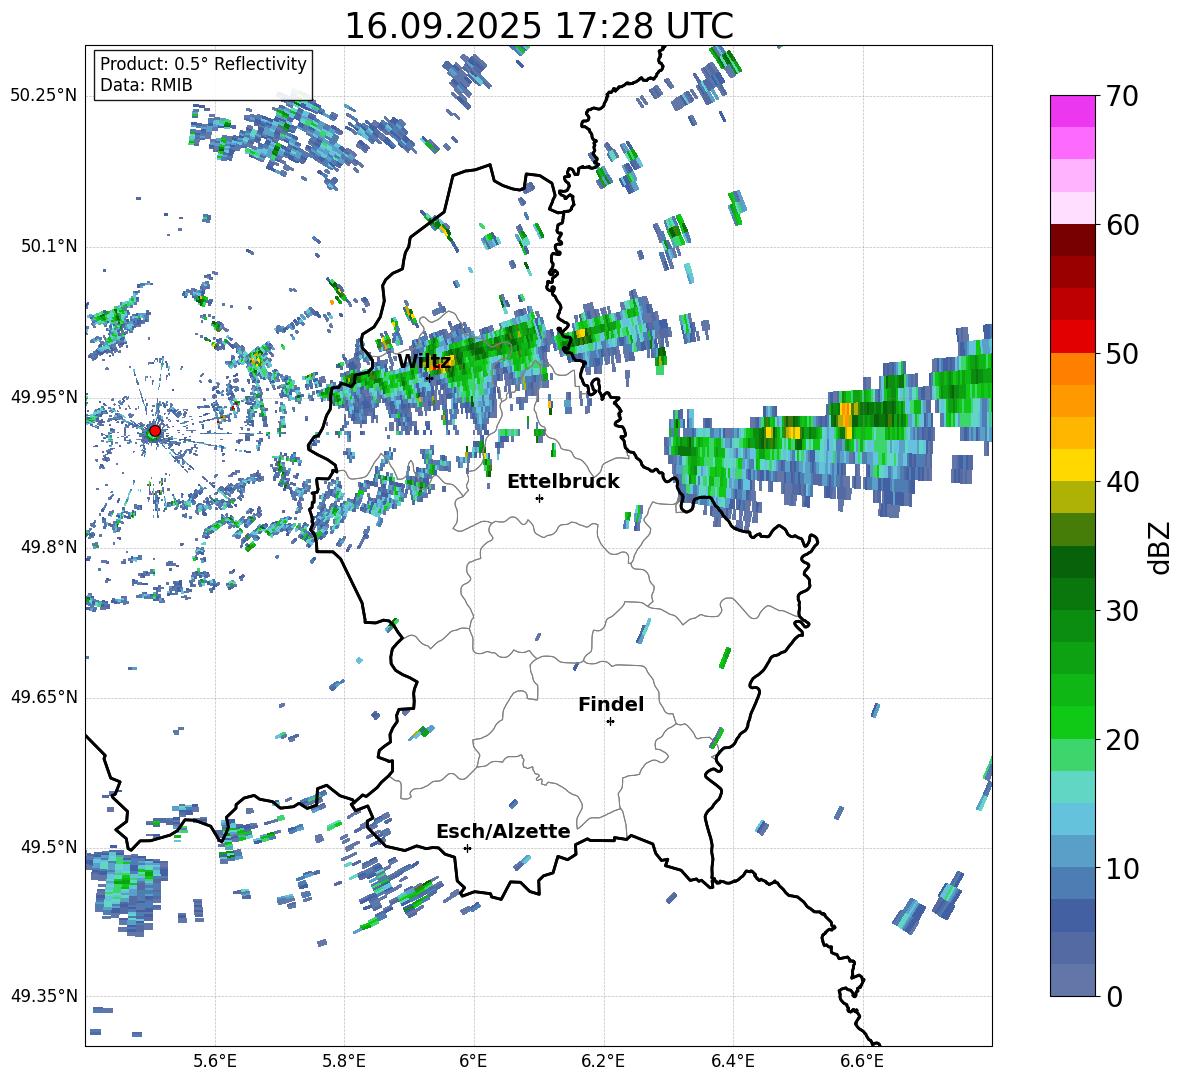
Task: Click the 49.5°N latitude label
Action: [49, 847]
